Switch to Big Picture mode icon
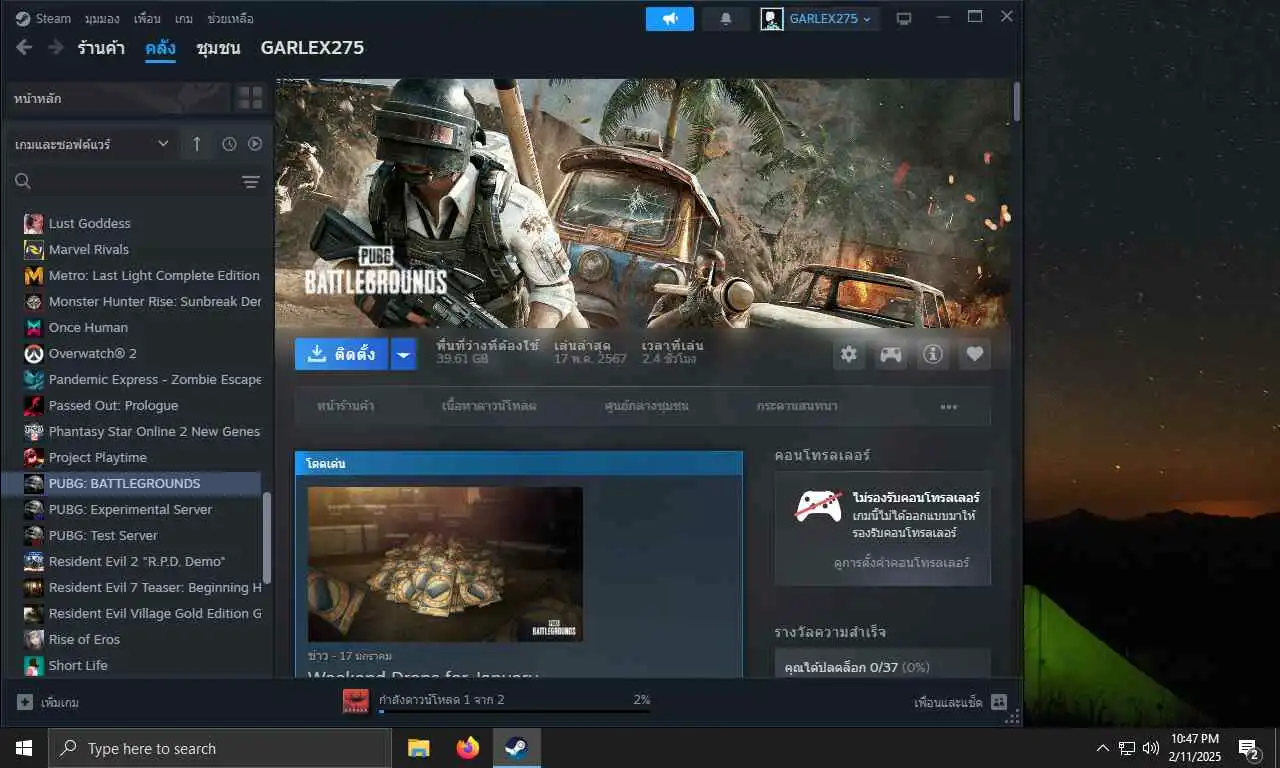The width and height of the screenshot is (1280, 768). (x=904, y=19)
